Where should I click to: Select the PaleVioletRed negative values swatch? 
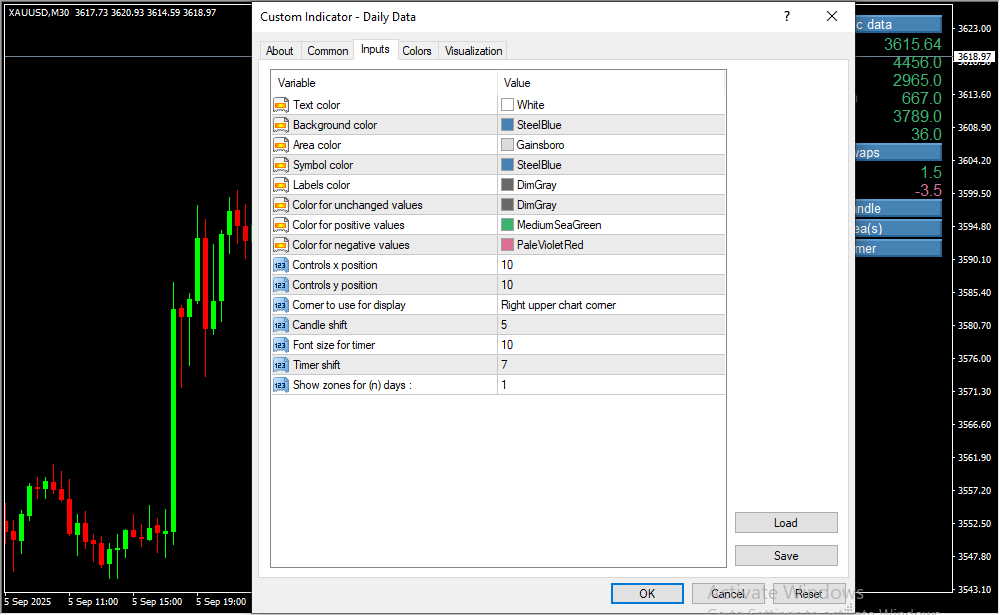coord(507,245)
